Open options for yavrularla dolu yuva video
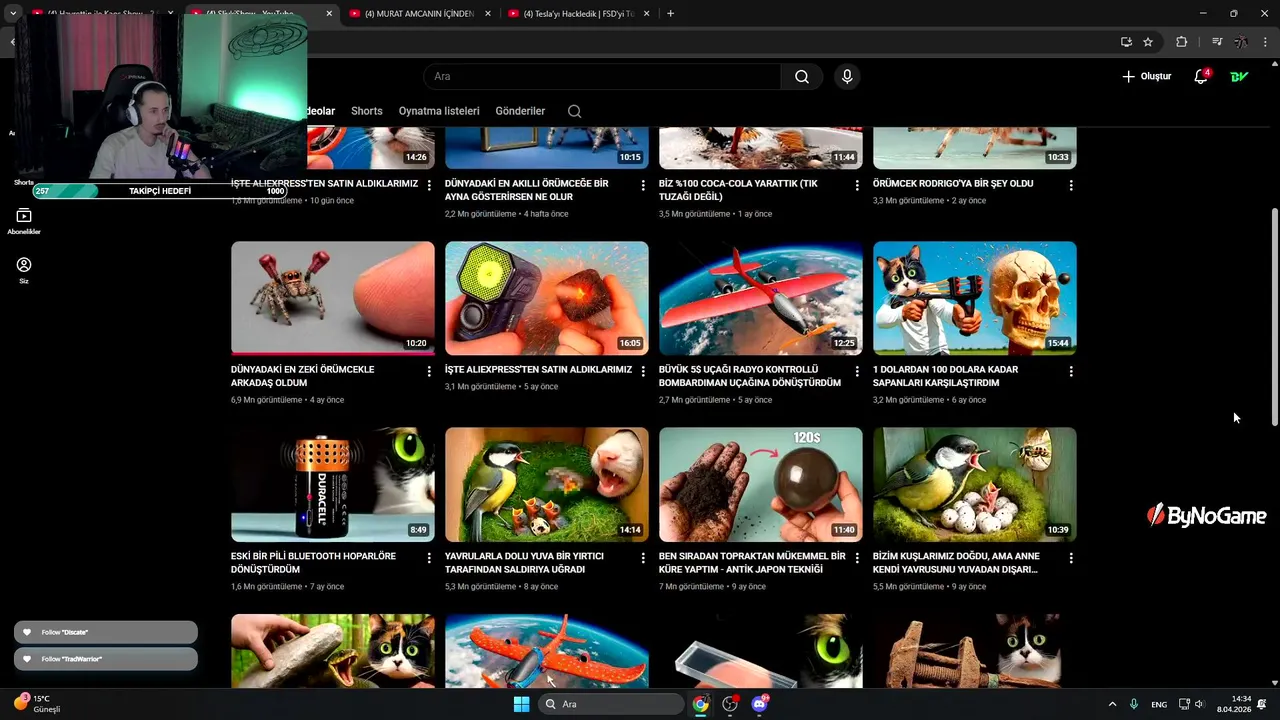 pyautogui.click(x=643, y=558)
